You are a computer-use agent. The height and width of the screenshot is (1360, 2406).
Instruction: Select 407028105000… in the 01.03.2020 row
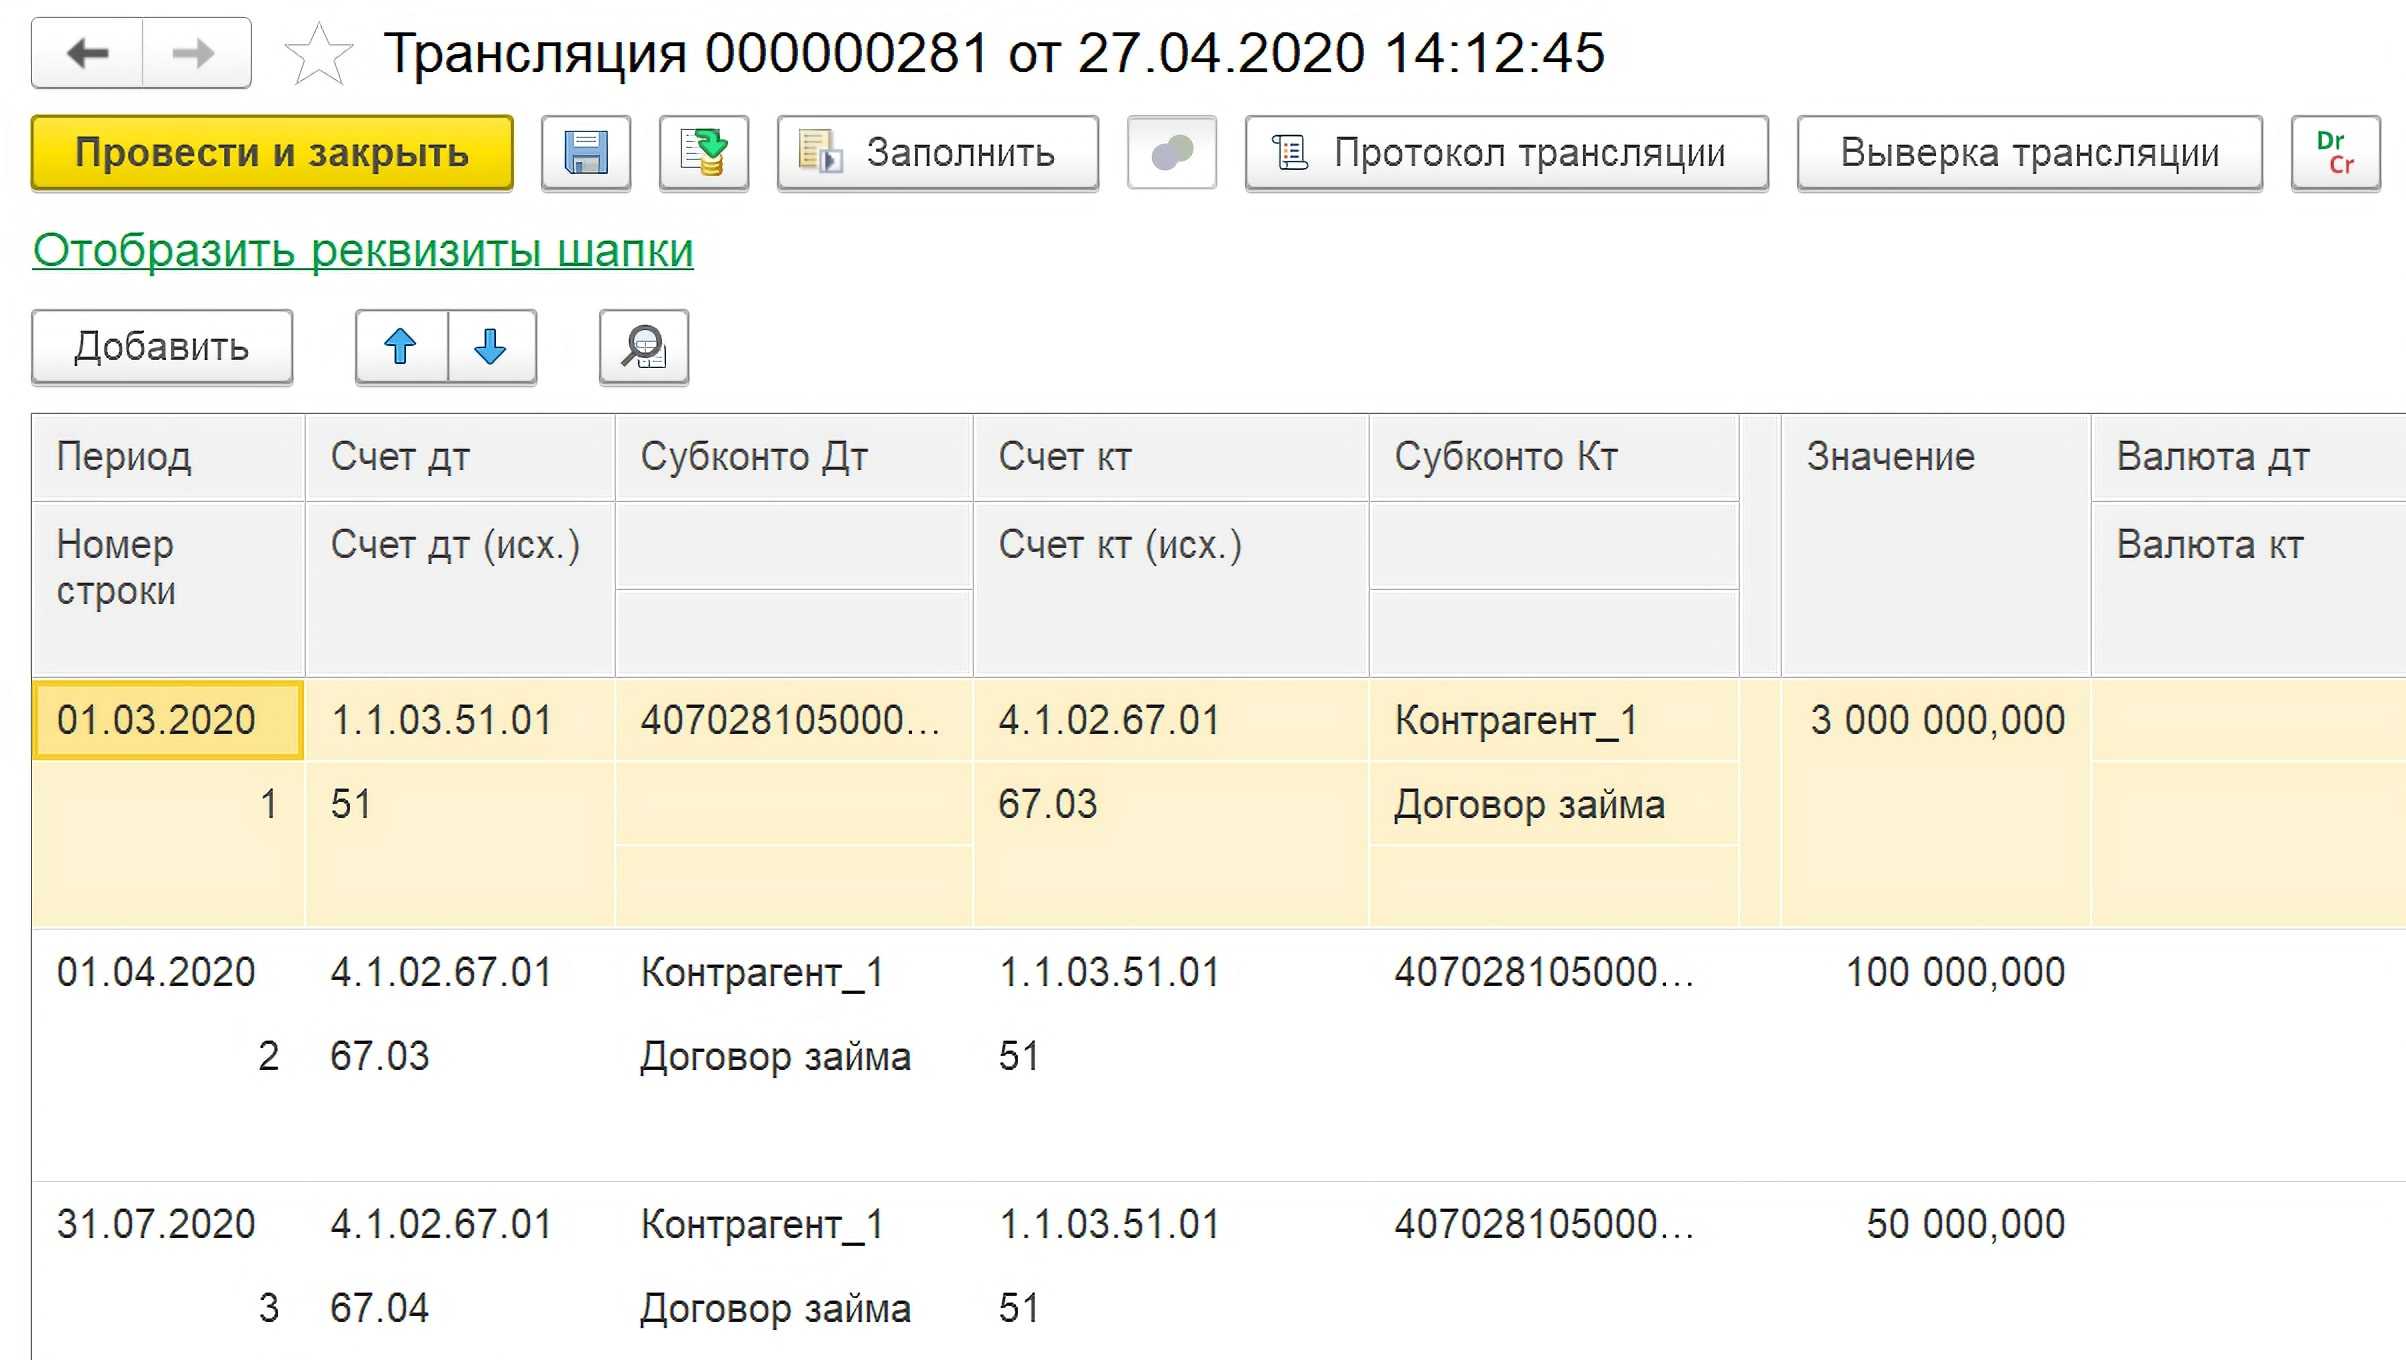794,720
